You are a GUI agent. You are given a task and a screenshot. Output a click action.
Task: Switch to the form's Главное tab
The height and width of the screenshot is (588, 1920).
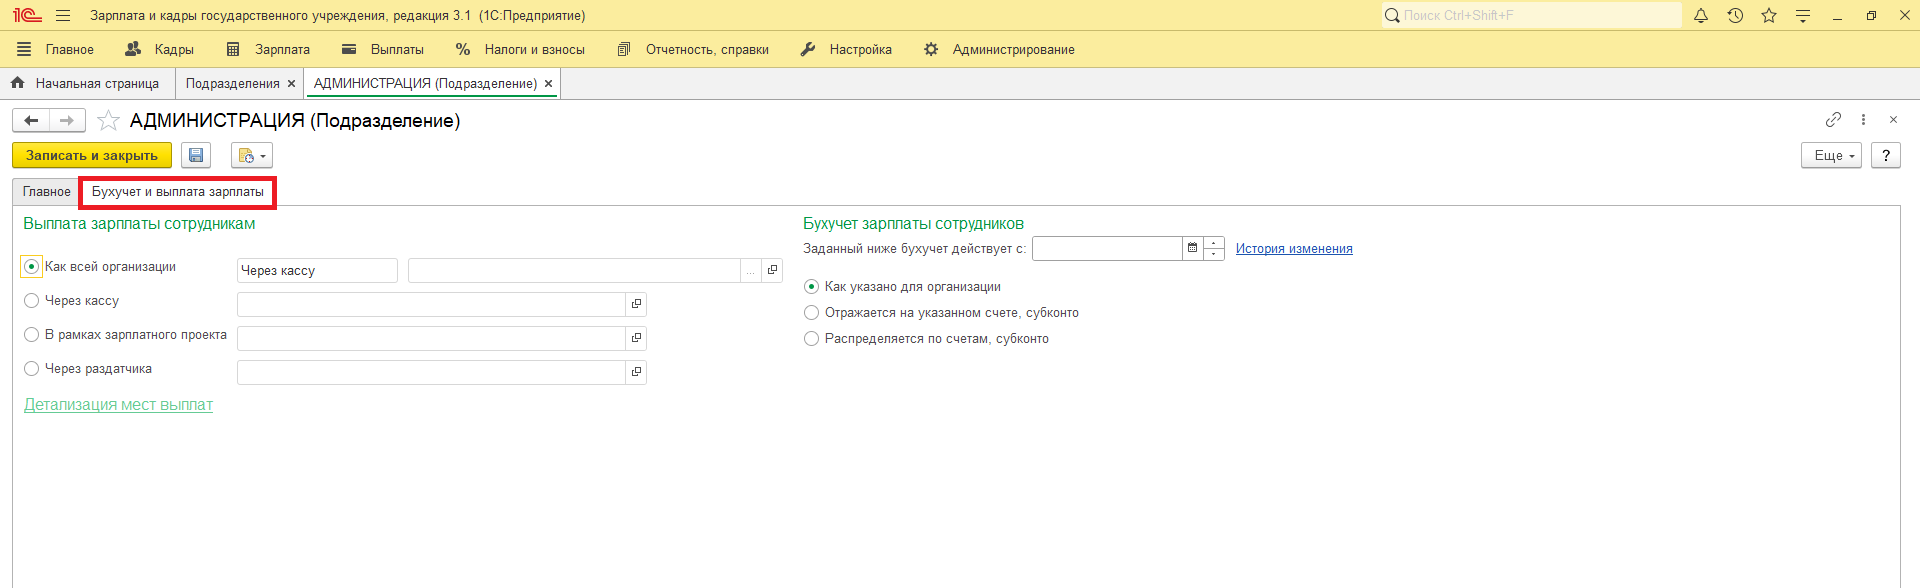tap(47, 192)
